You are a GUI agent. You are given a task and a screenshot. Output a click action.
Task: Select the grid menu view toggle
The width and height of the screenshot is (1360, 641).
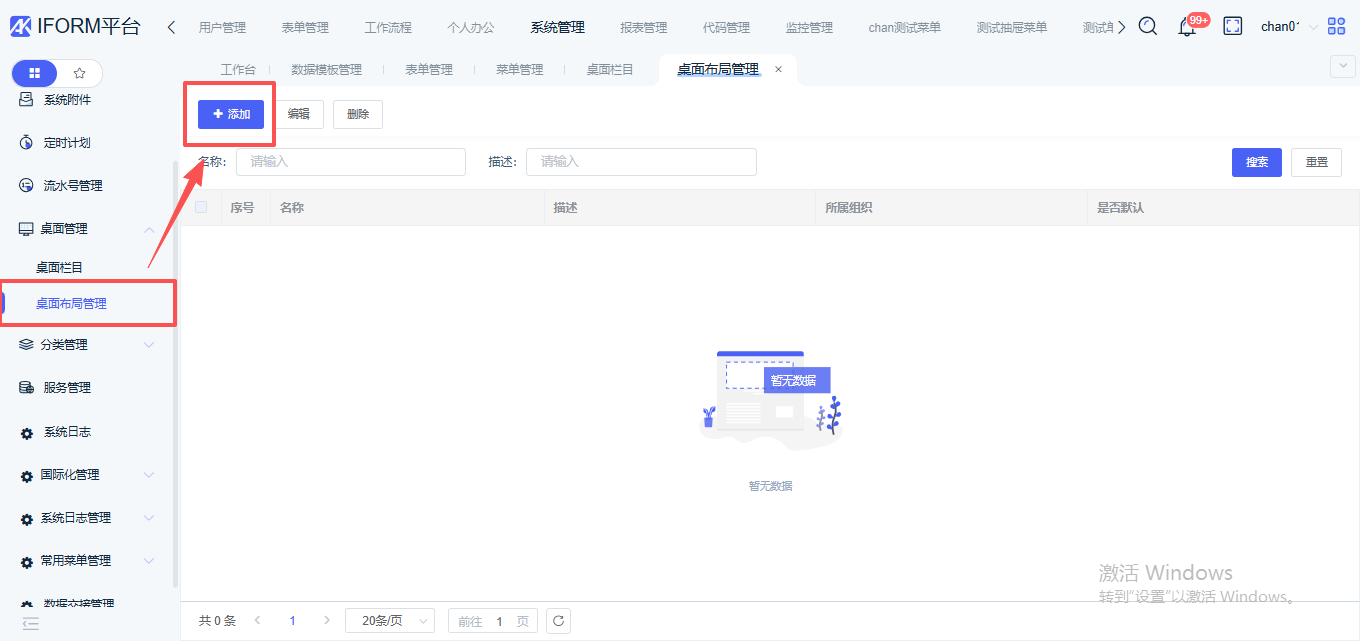[x=35, y=73]
